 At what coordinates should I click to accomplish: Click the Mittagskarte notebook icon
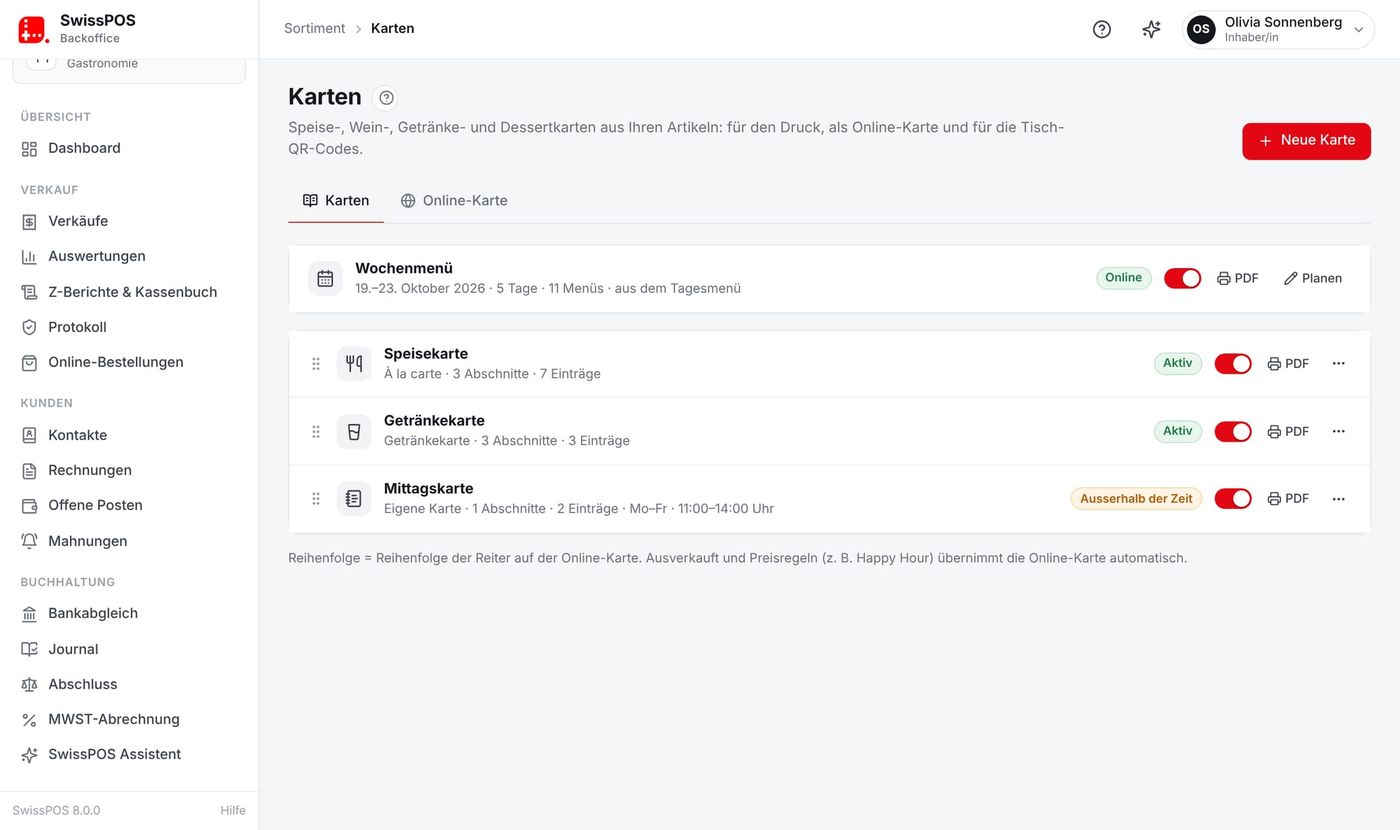354,498
